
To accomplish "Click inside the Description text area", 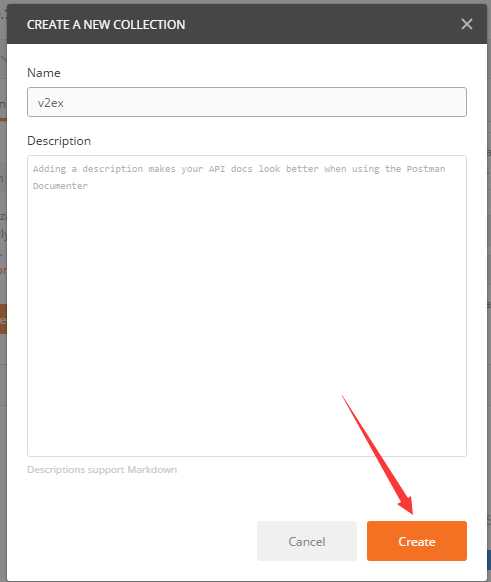I will (247, 306).
